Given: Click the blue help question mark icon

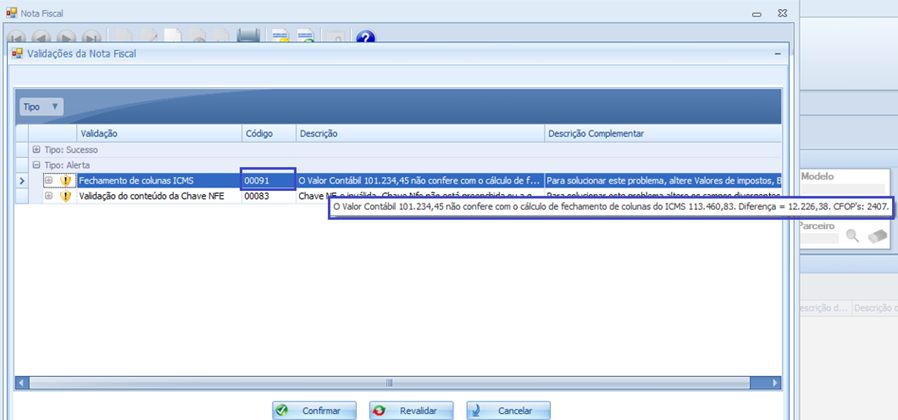Looking at the screenshot, I should pos(365,38).
